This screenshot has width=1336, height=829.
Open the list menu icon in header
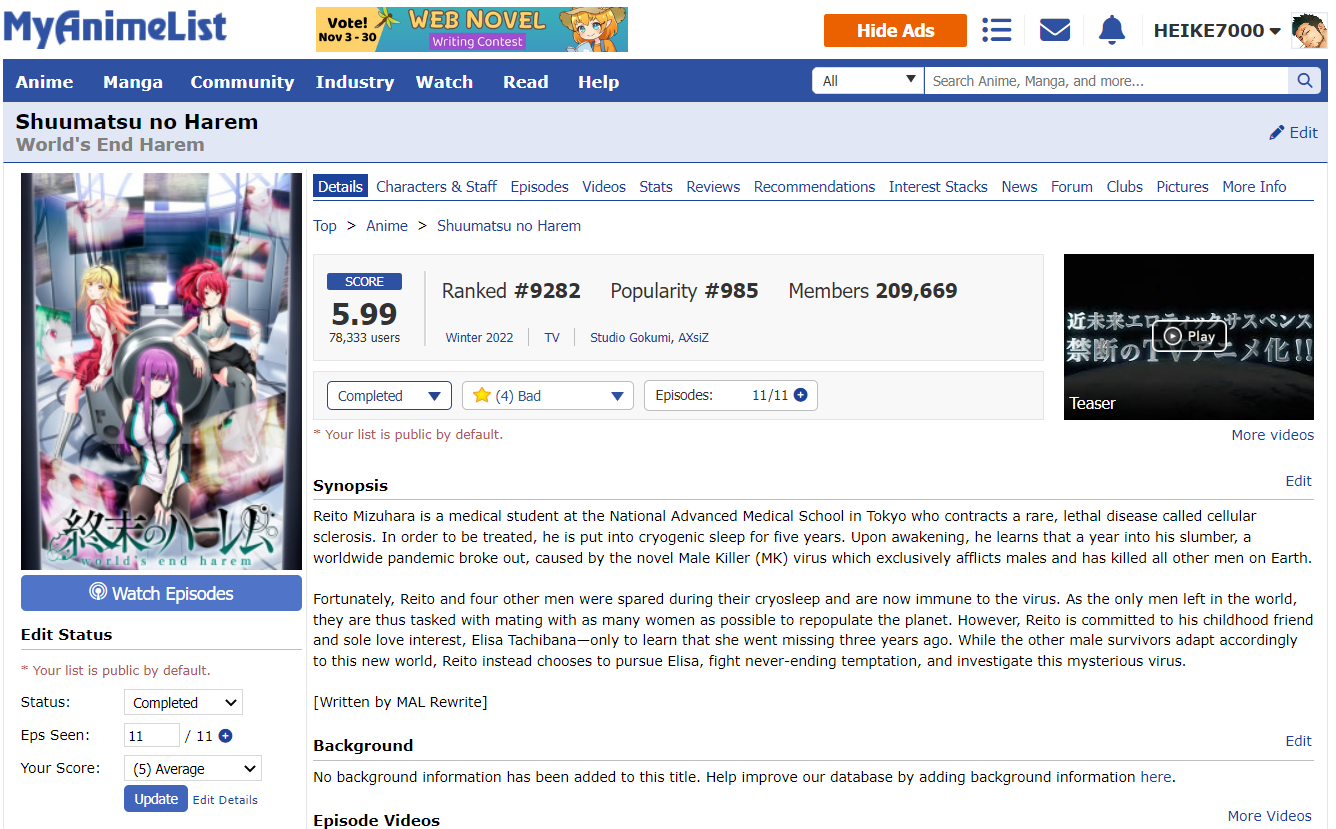(x=996, y=30)
